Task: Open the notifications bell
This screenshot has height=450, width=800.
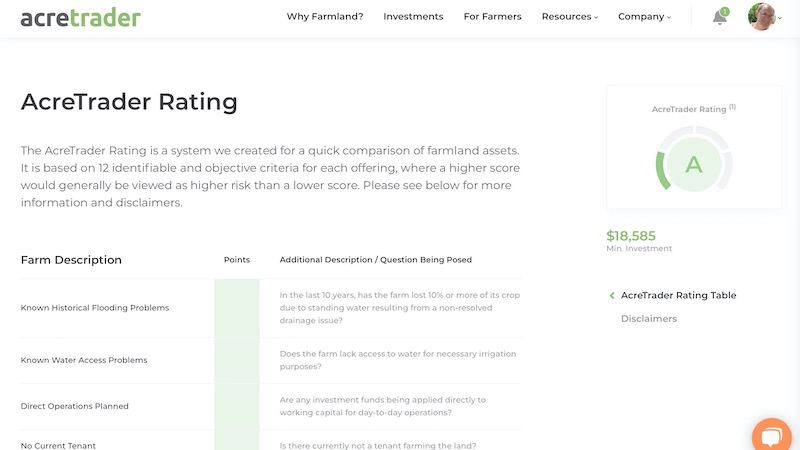Action: coord(719,17)
